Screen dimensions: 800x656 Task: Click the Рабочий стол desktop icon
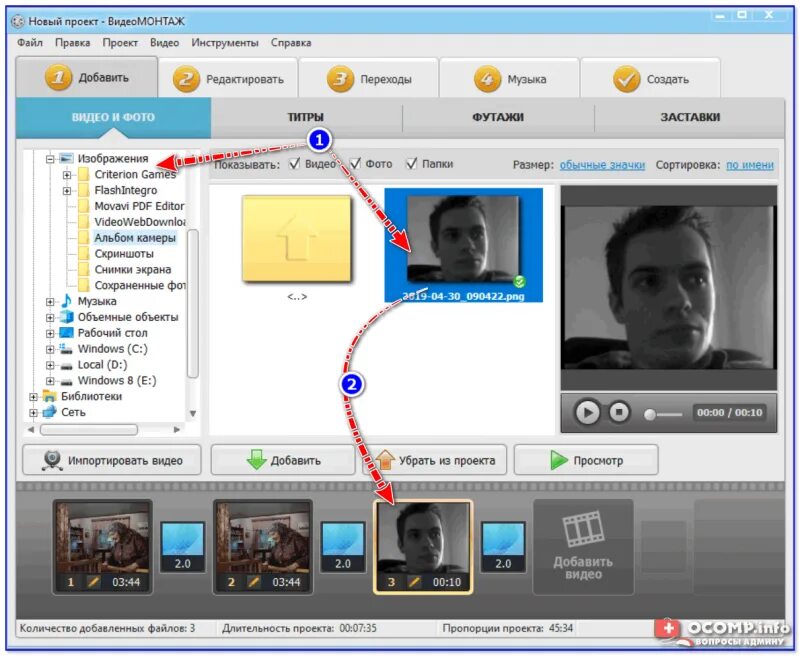(67, 333)
